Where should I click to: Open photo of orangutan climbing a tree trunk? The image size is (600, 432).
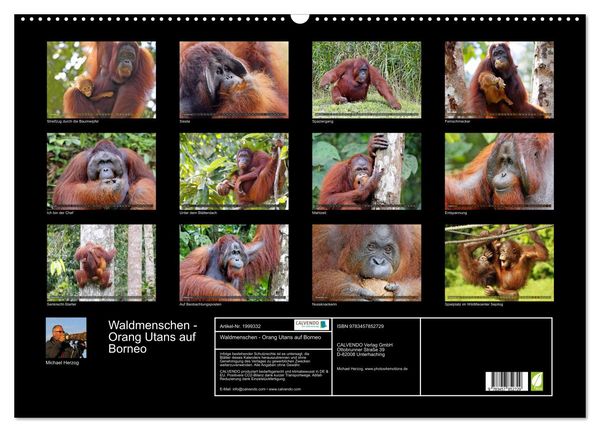[101, 263]
